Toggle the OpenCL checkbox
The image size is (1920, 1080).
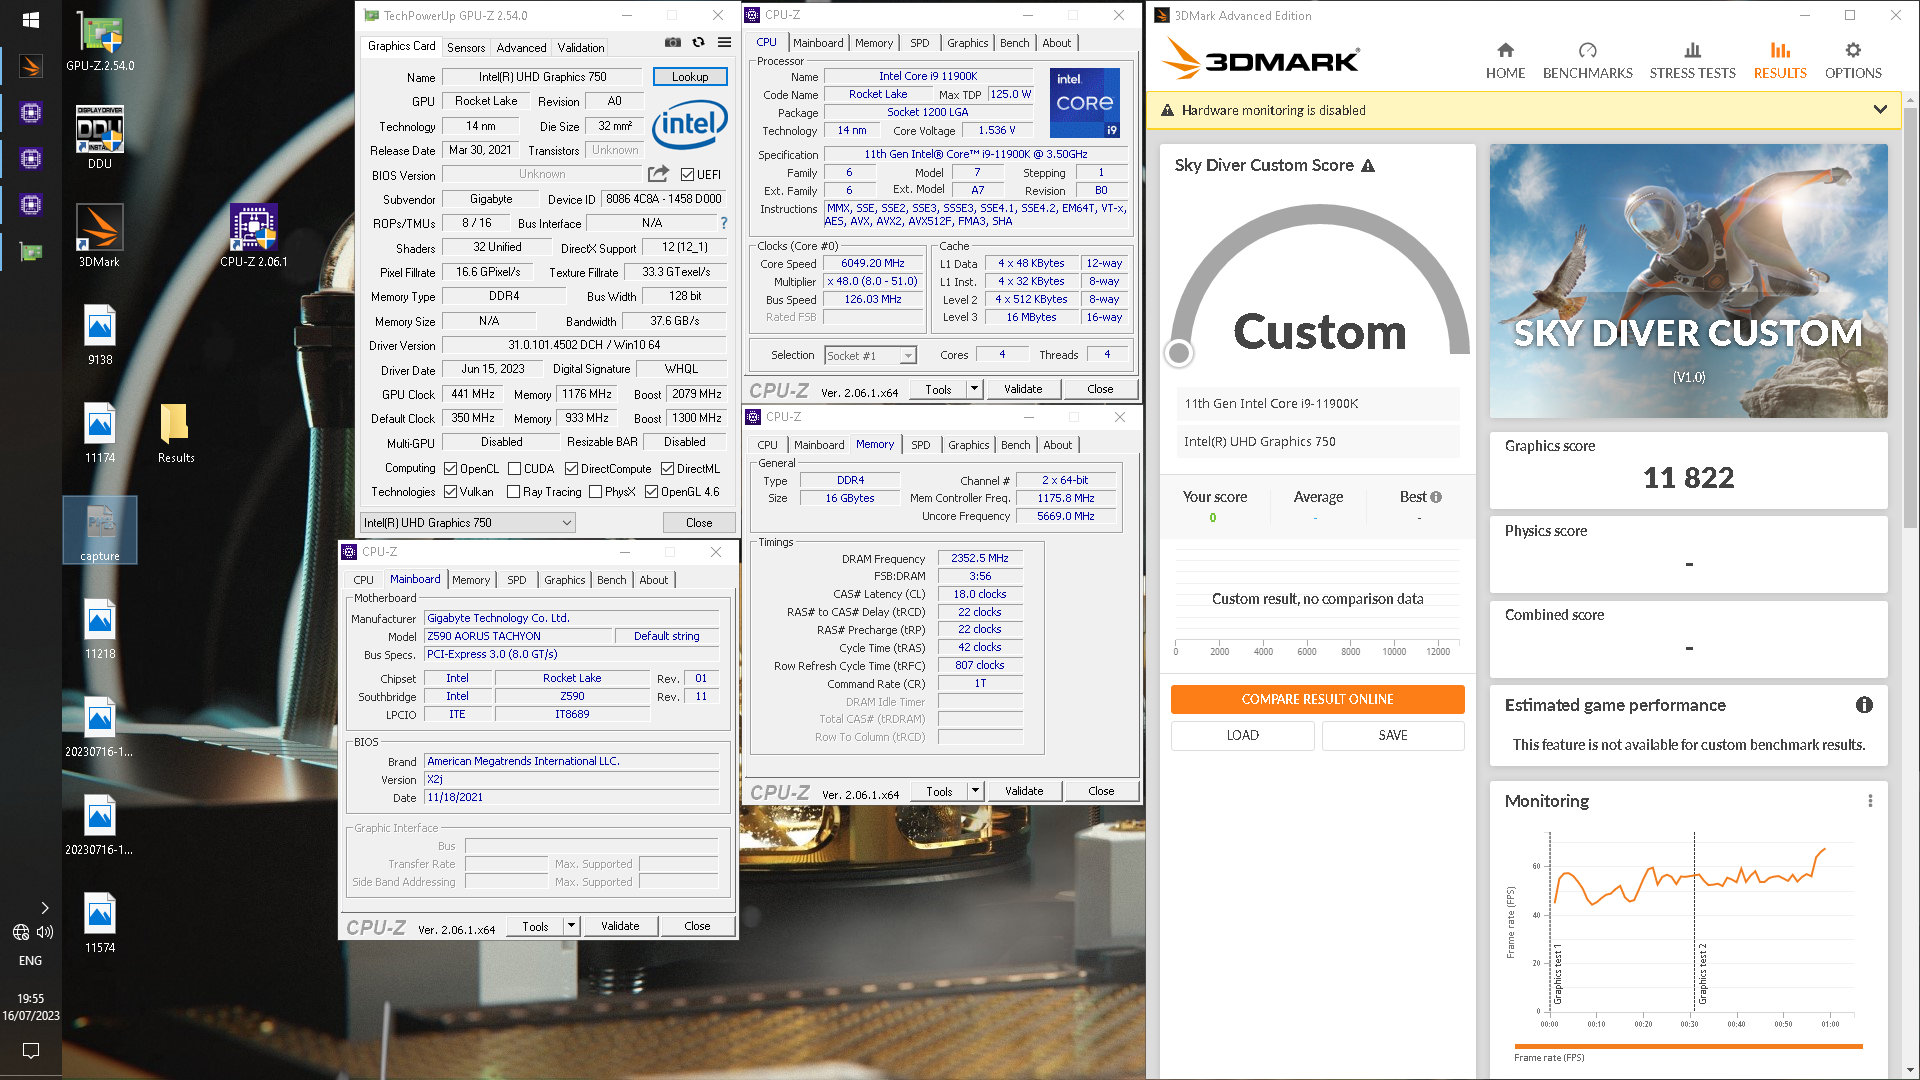point(451,468)
